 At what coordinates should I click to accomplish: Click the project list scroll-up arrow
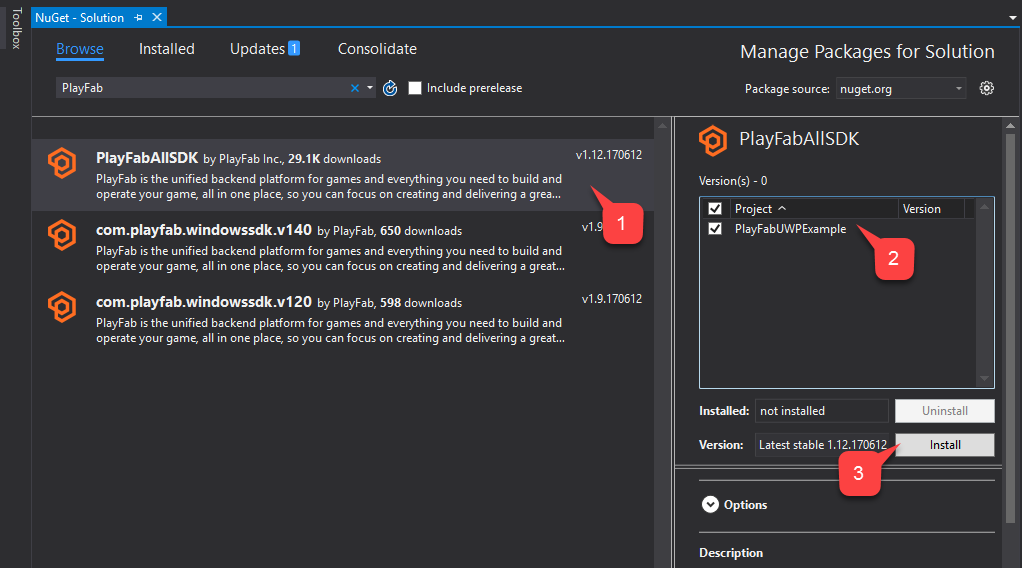pos(984,207)
